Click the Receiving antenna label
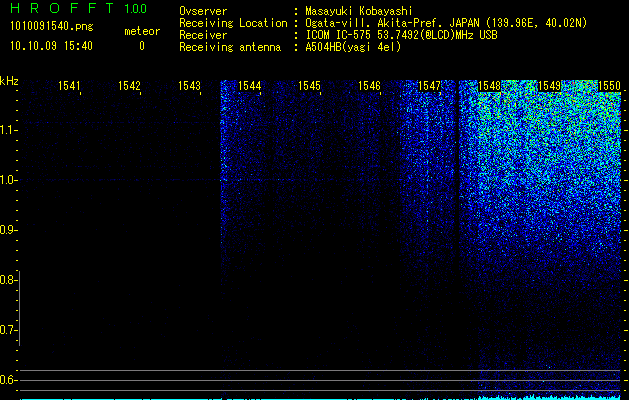The image size is (629, 400). (230, 47)
